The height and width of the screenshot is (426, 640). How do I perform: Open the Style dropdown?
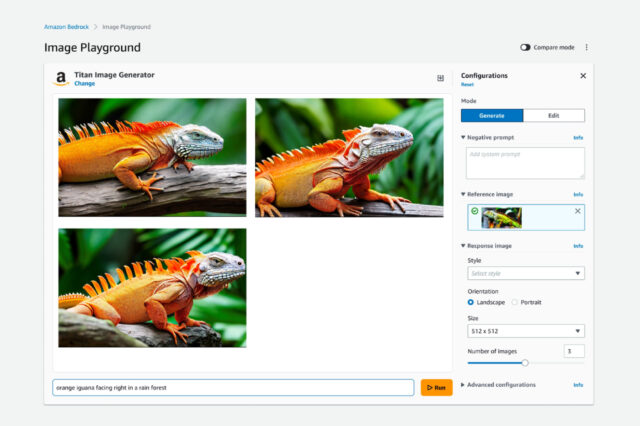(x=525, y=273)
